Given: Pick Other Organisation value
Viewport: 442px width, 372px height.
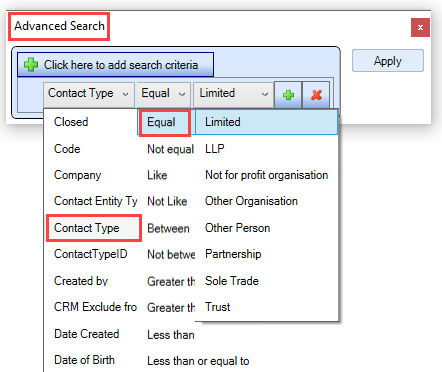Looking at the screenshot, I should point(251,201).
